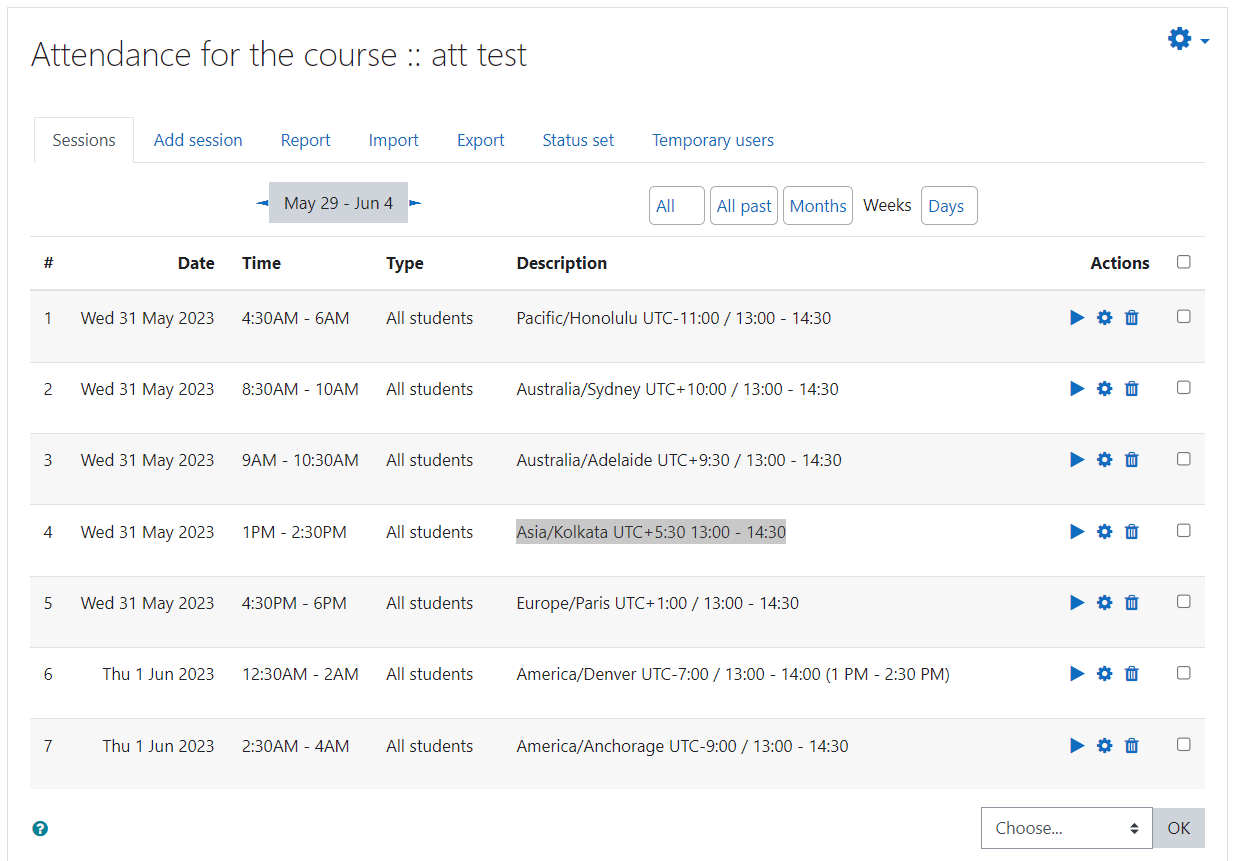Switch the session view to Months
The height and width of the screenshot is (861, 1237).
817,205
